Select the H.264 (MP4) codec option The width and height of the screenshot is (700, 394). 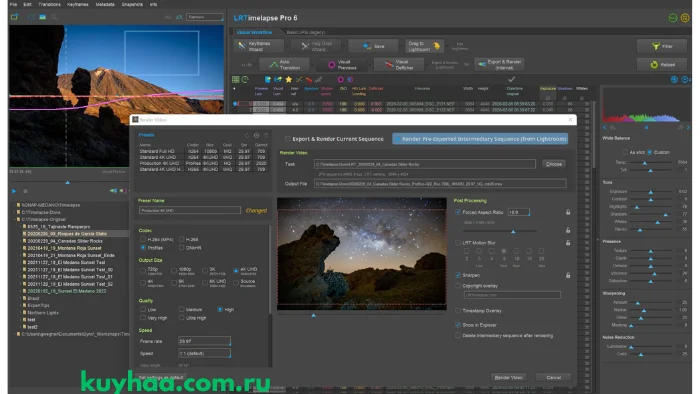click(143, 240)
